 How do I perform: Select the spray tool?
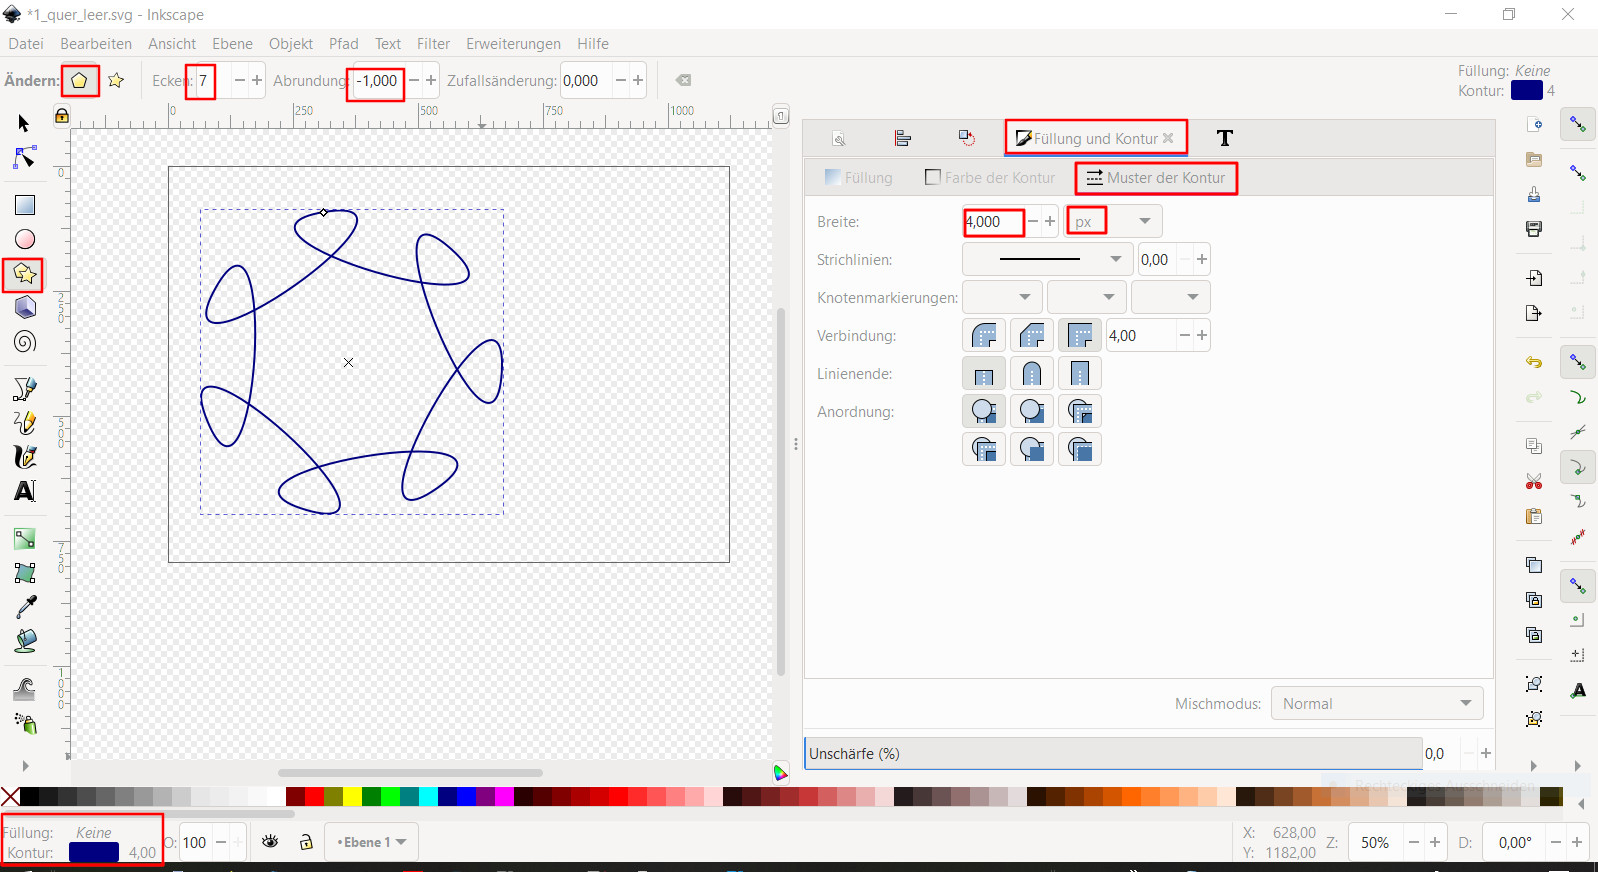point(24,723)
